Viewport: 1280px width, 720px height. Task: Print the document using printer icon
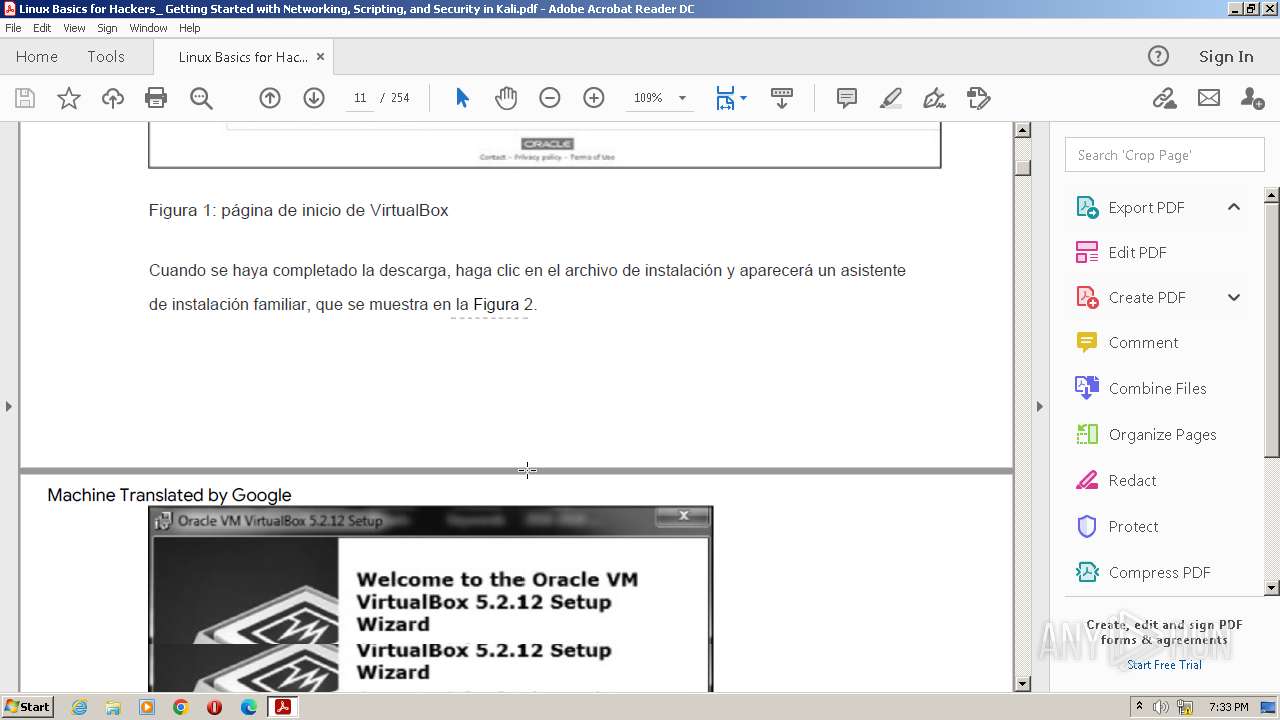click(156, 98)
